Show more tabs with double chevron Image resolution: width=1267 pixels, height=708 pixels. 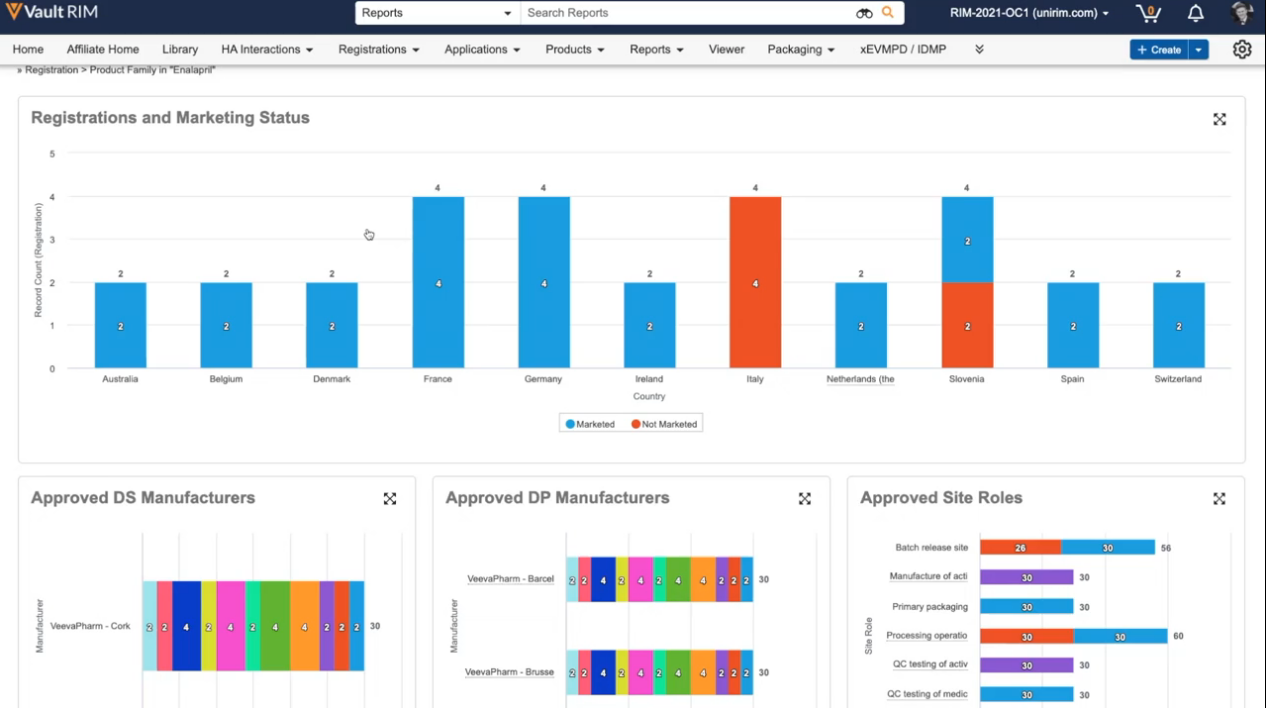(979, 49)
